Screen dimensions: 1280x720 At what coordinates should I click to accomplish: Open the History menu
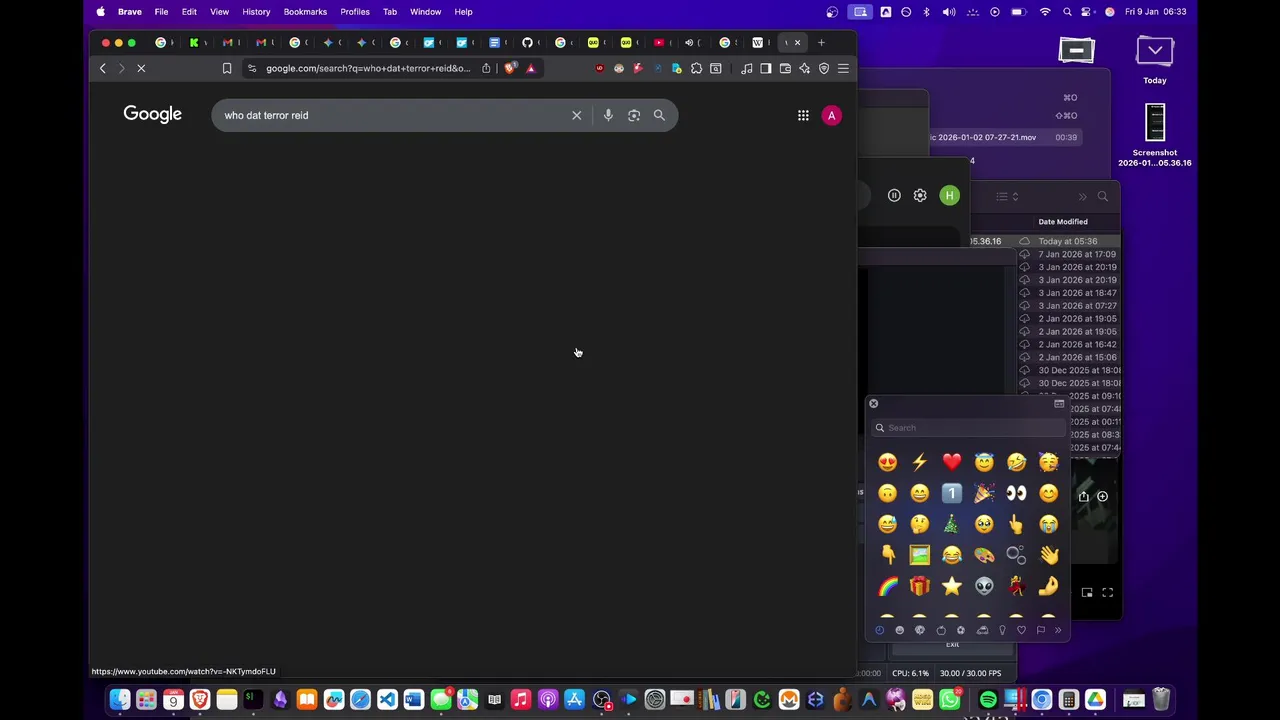pyautogui.click(x=256, y=12)
